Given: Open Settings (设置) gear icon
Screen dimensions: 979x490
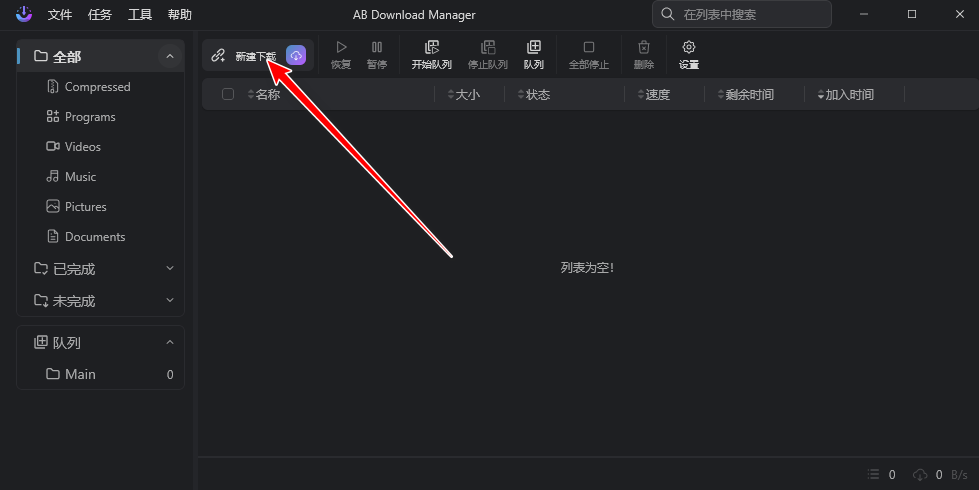Looking at the screenshot, I should pyautogui.click(x=689, y=47).
